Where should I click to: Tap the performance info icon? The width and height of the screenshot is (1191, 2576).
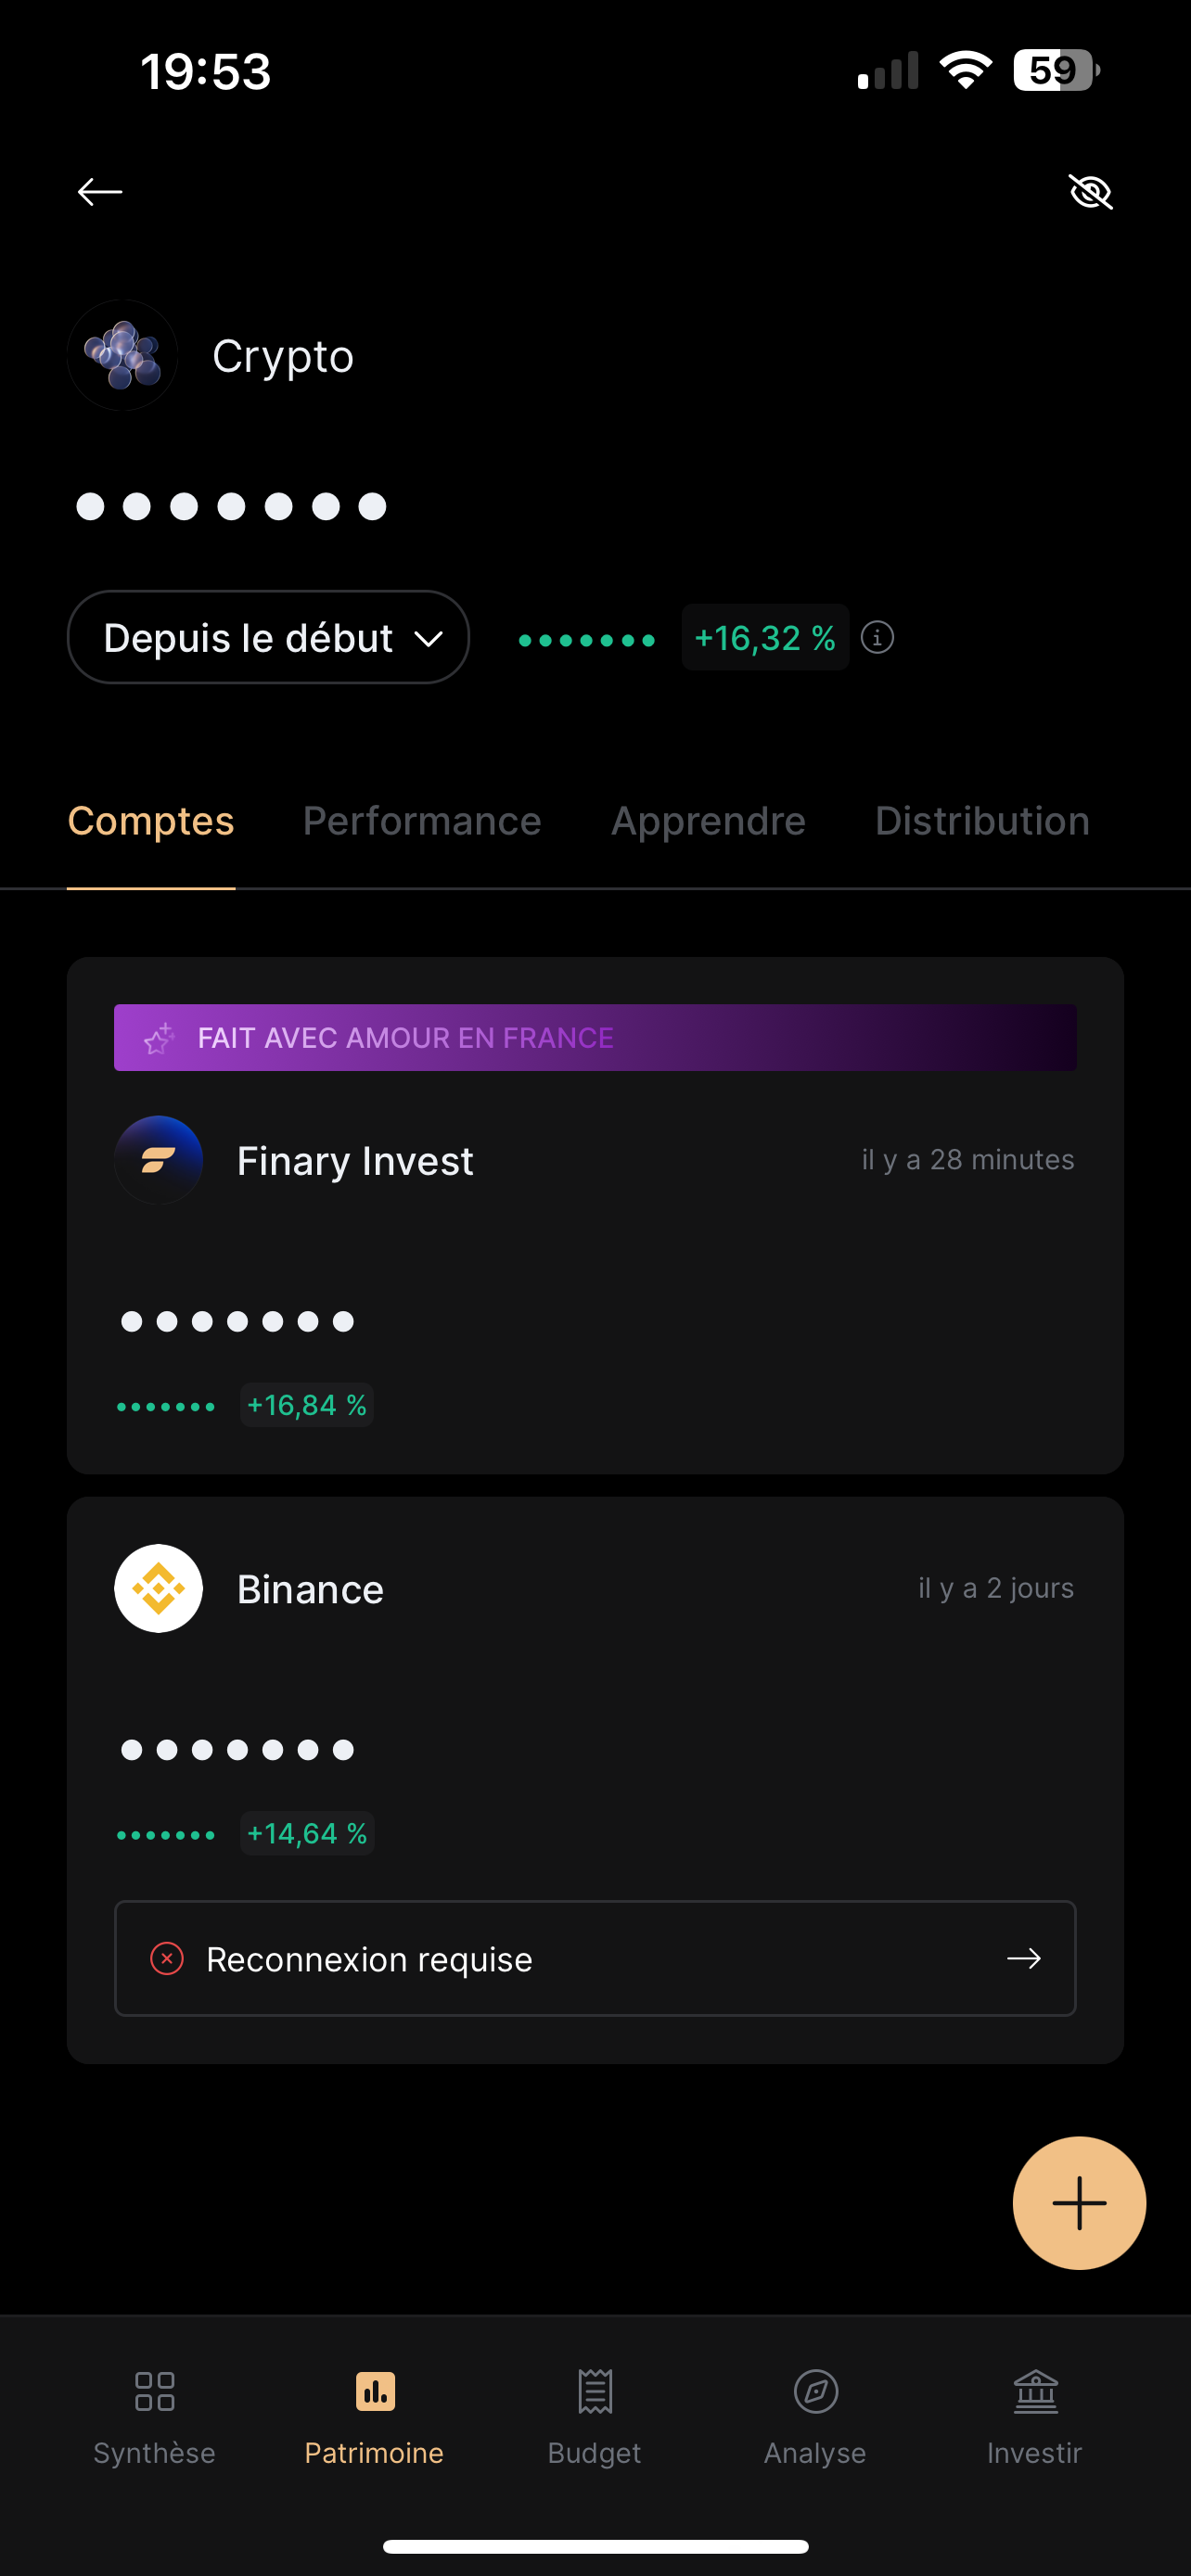(x=877, y=637)
